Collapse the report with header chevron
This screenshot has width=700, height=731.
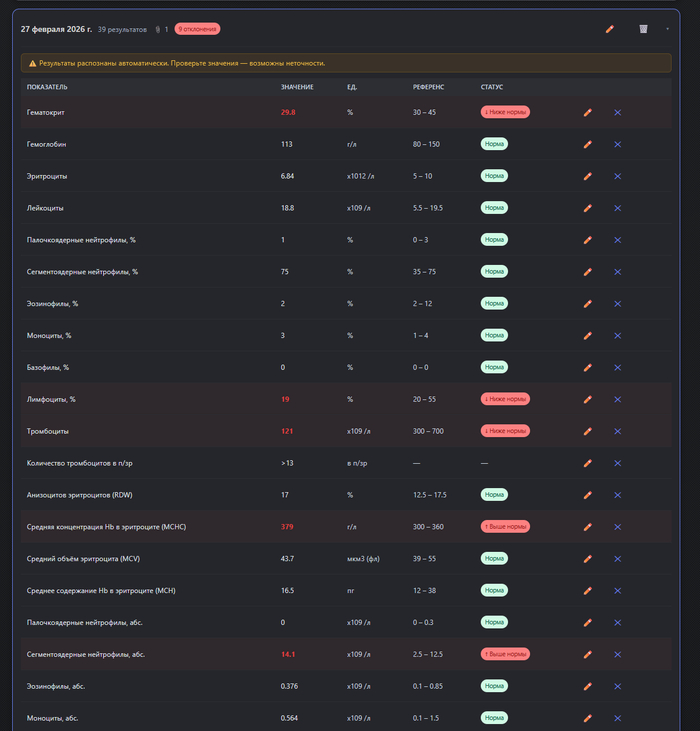point(667,29)
